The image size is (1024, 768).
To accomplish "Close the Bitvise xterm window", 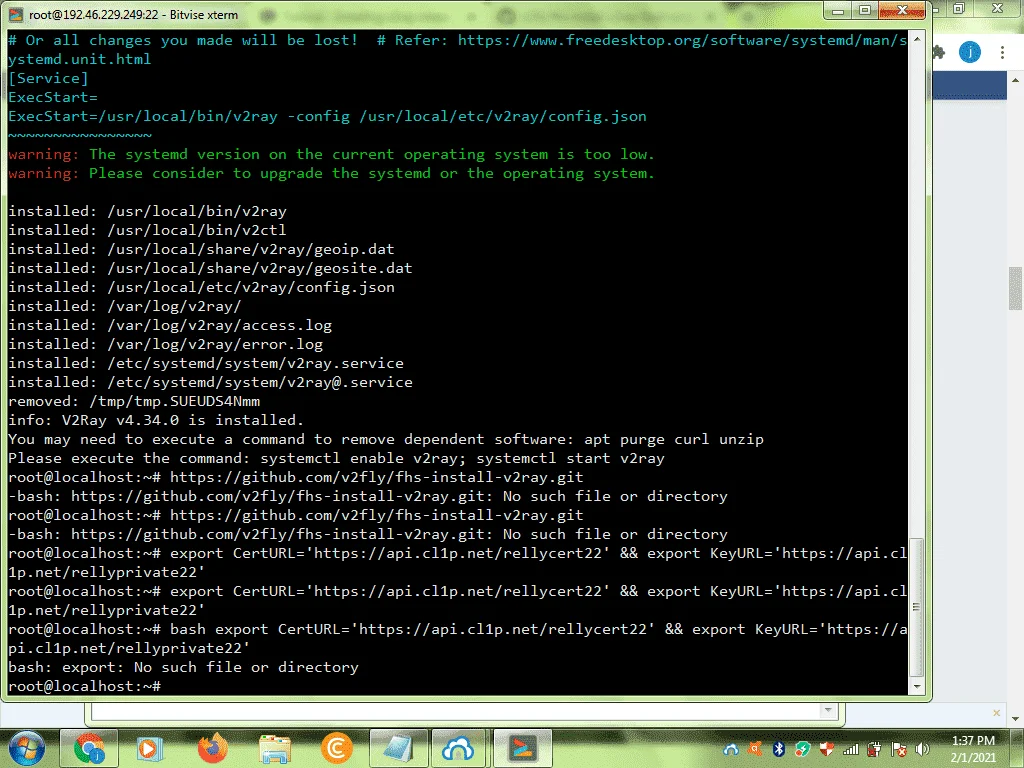I will (x=902, y=10).
